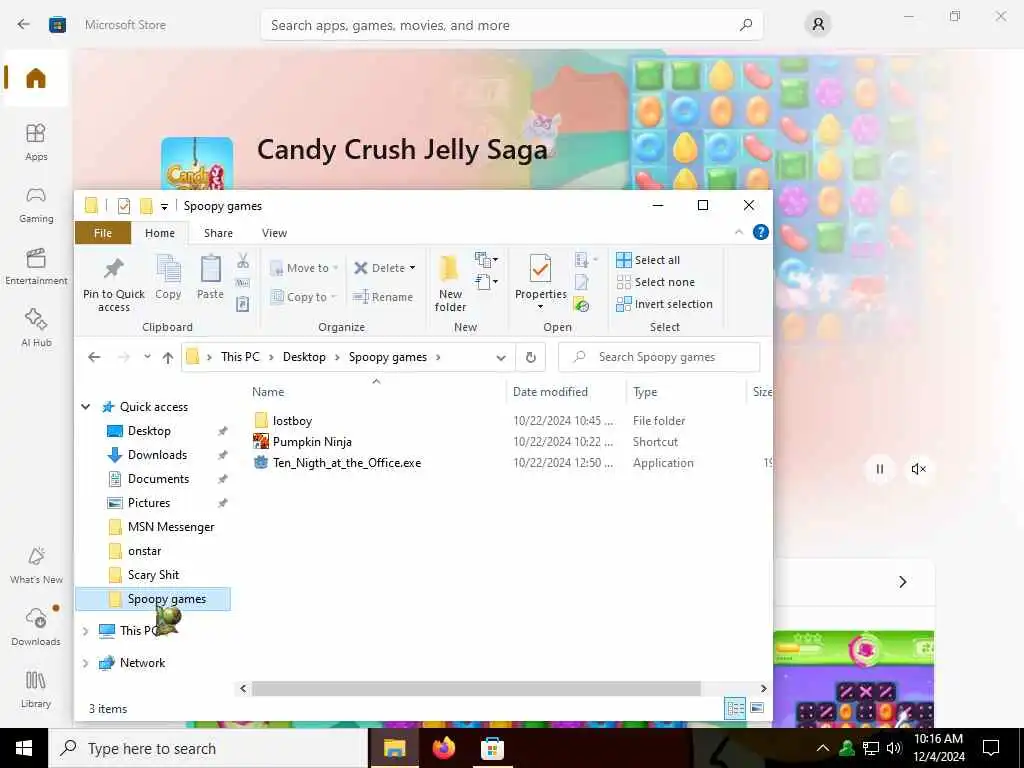This screenshot has height=768, width=1024.
Task: Click the Store search magnifier icon
Action: [746, 25]
